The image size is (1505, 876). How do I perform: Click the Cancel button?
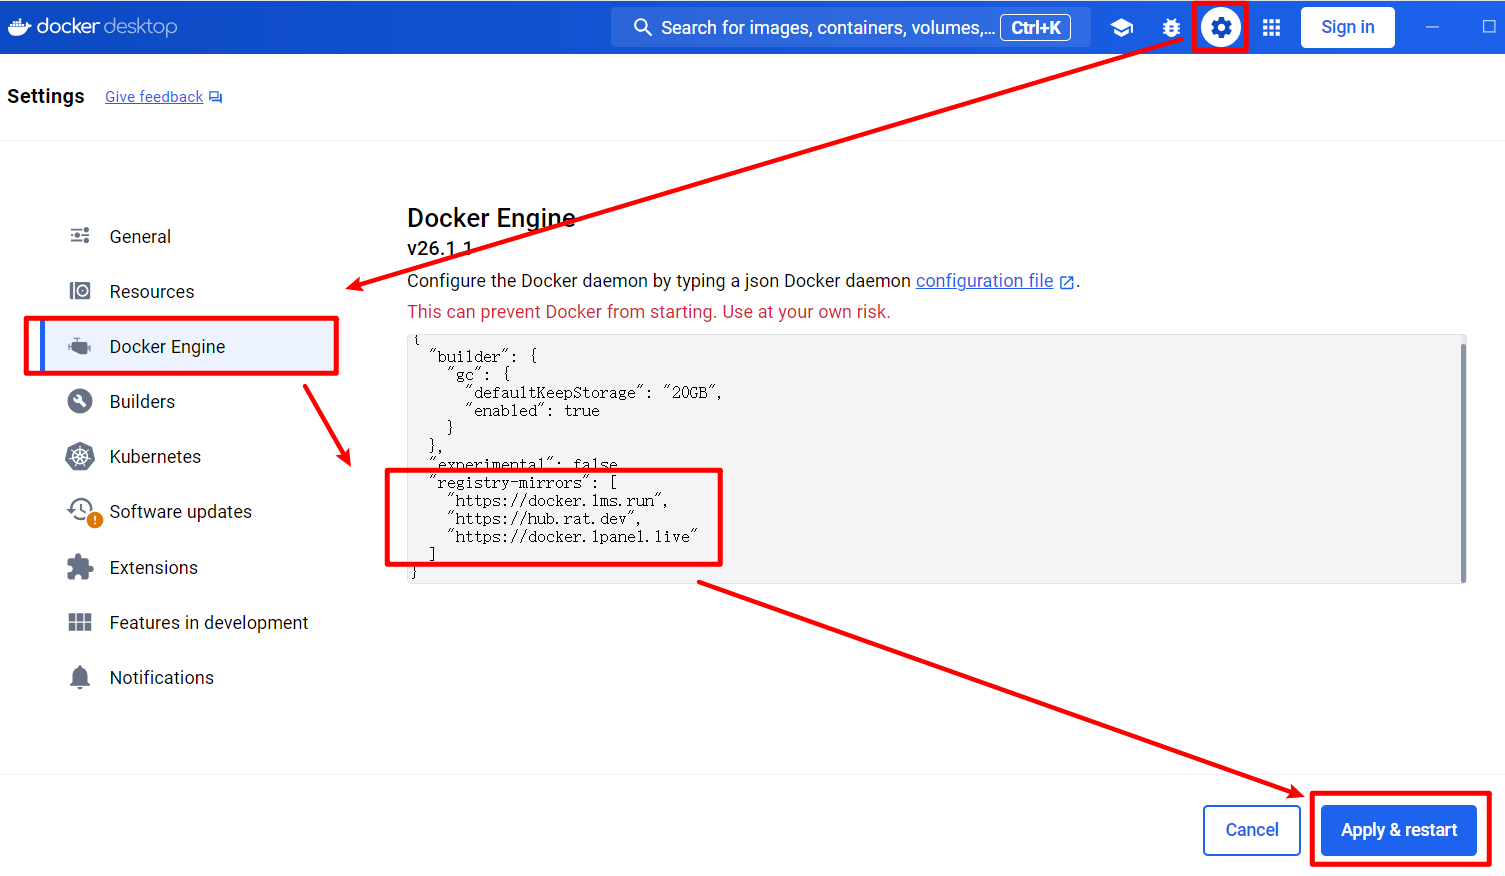[x=1252, y=830]
